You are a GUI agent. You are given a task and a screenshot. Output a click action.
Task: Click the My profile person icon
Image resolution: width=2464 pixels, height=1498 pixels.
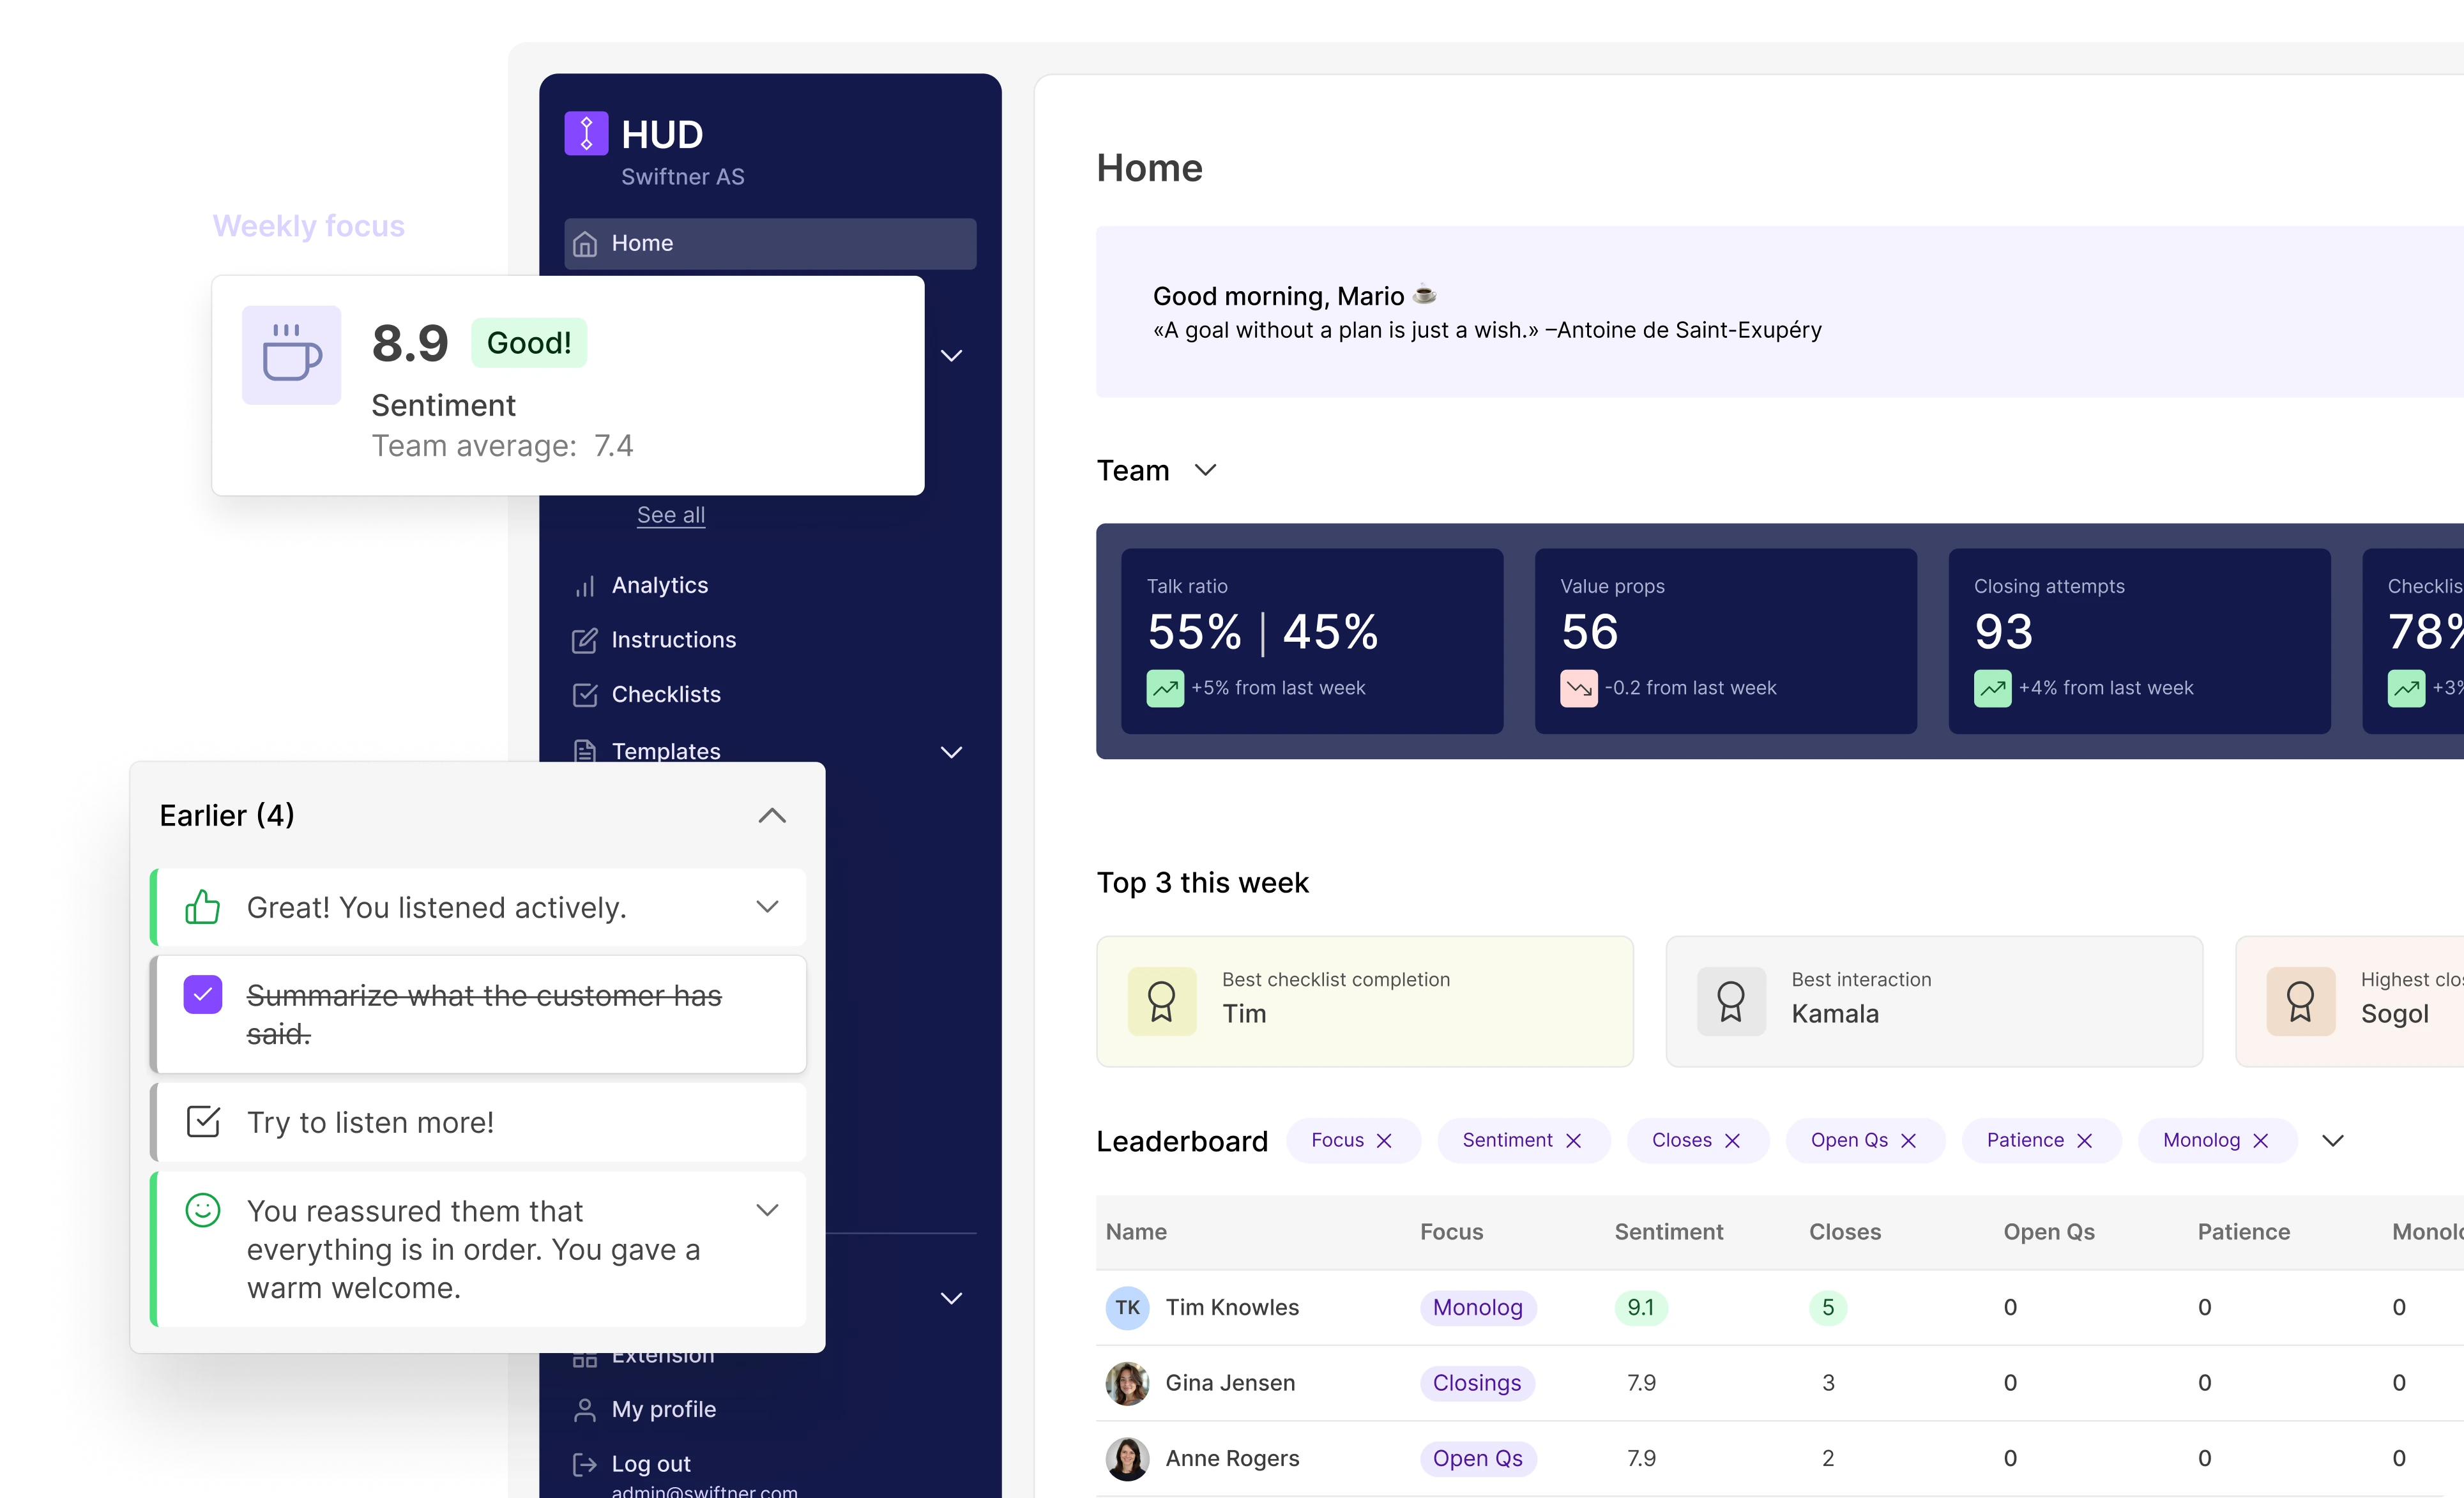tap(585, 1410)
